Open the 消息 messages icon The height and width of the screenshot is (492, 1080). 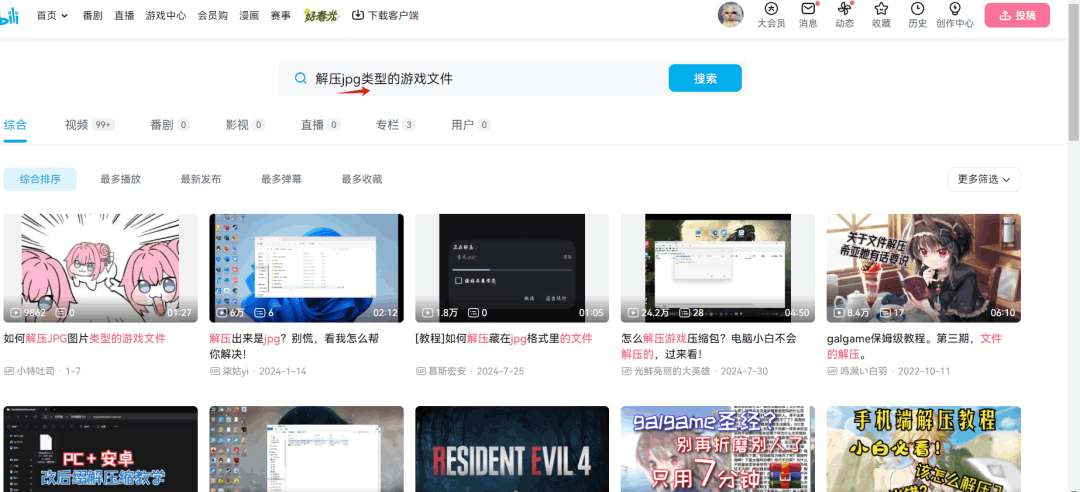pos(808,10)
